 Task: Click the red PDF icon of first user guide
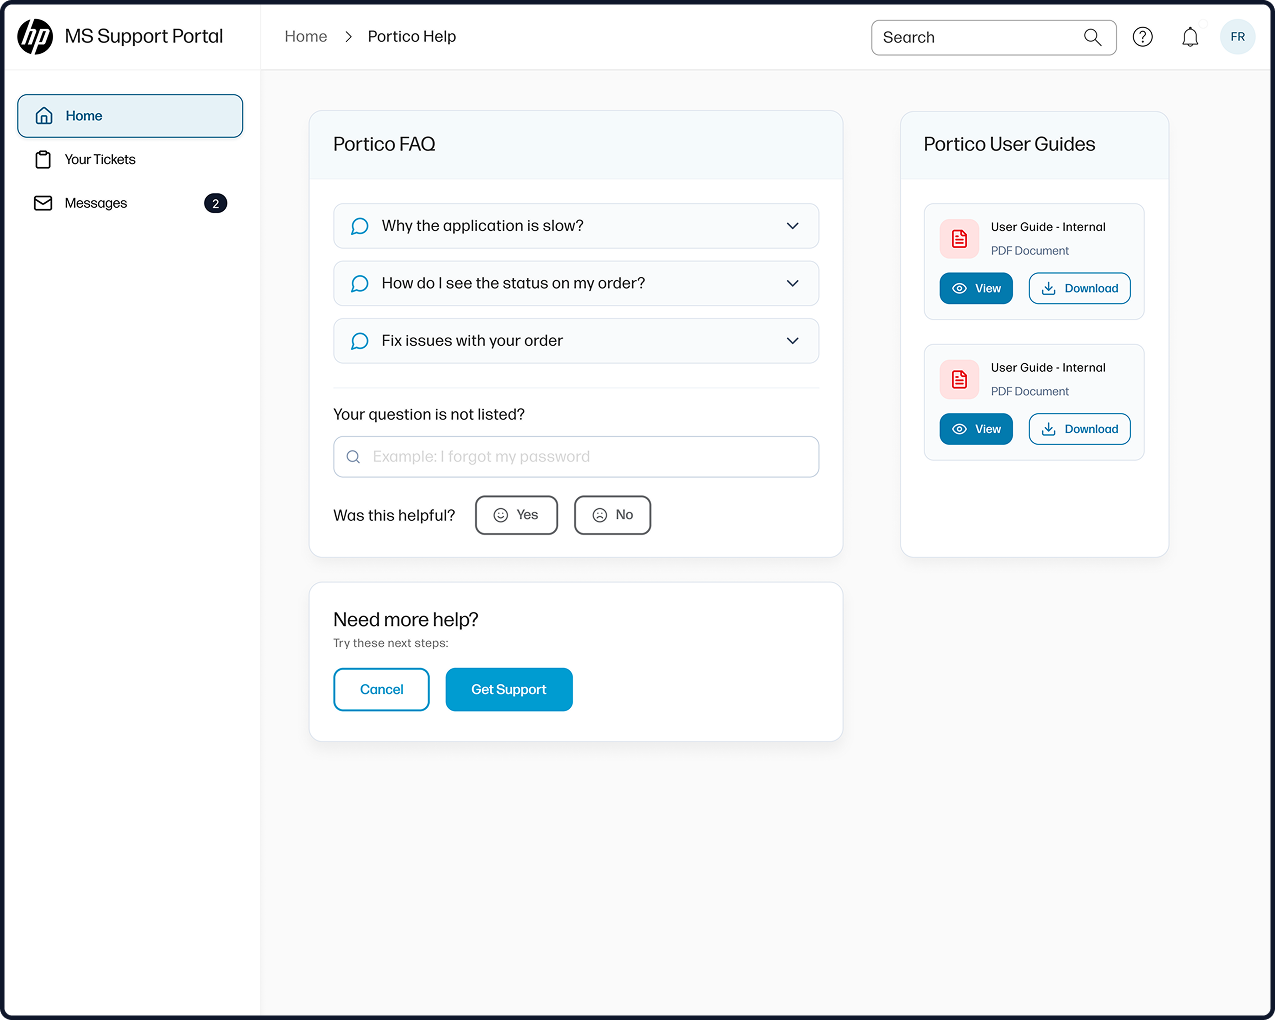click(959, 239)
